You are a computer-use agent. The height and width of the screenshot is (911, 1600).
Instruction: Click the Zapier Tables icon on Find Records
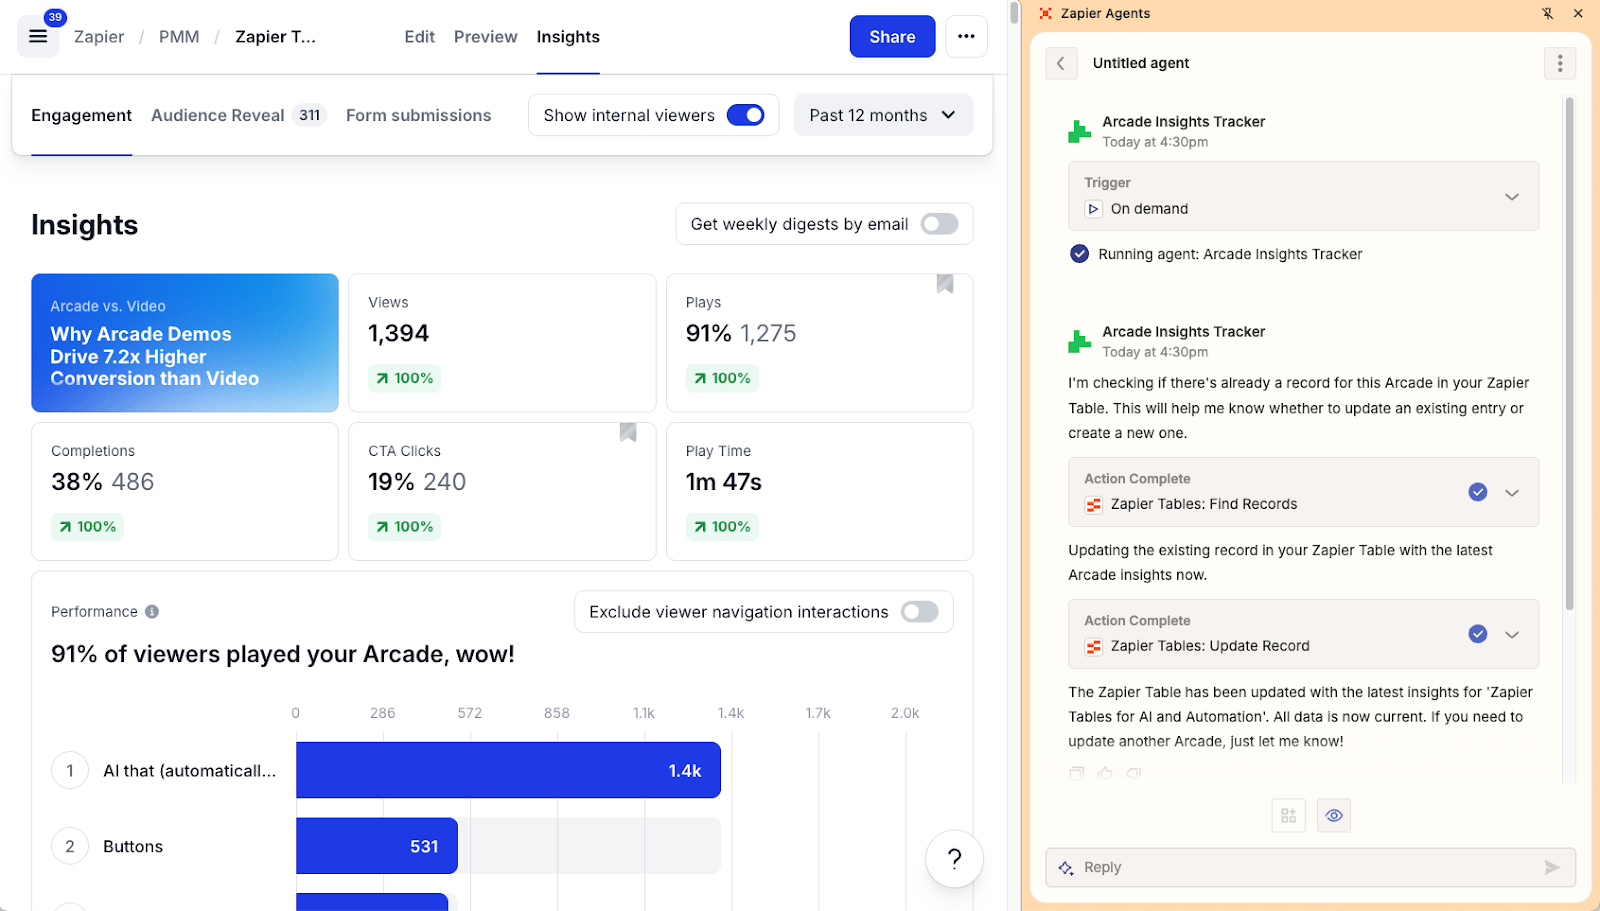coord(1094,505)
